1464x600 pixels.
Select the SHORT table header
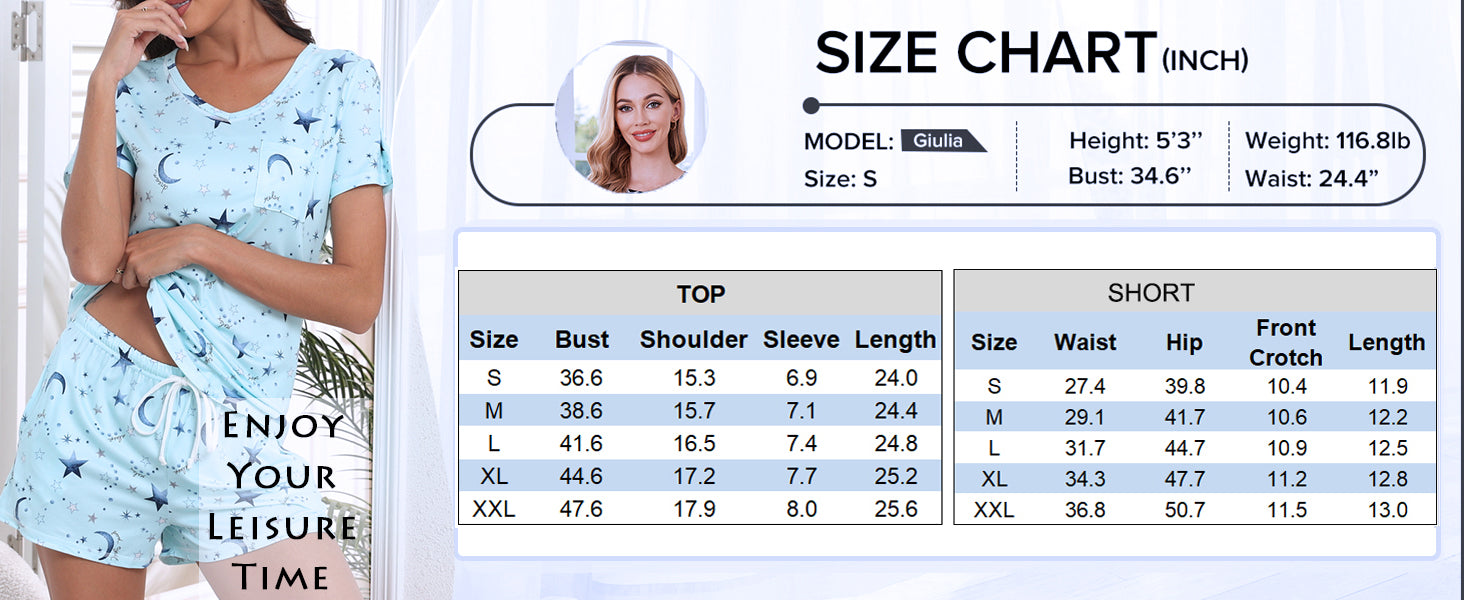pyautogui.click(x=1150, y=293)
